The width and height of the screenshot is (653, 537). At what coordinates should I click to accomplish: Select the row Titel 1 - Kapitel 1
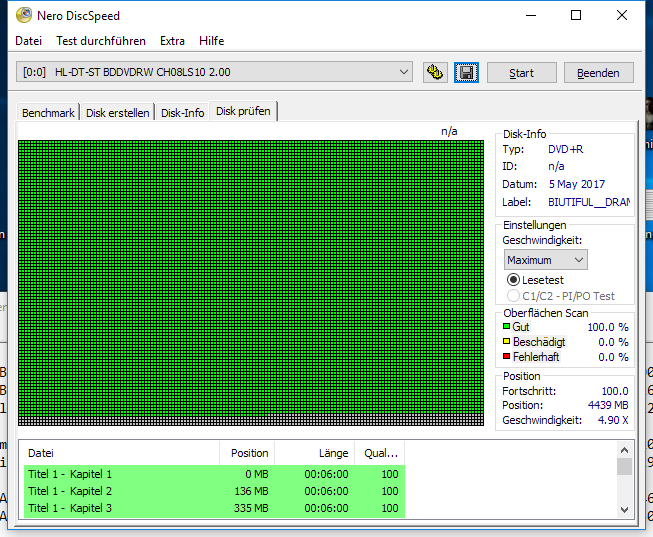pyautogui.click(x=214, y=474)
